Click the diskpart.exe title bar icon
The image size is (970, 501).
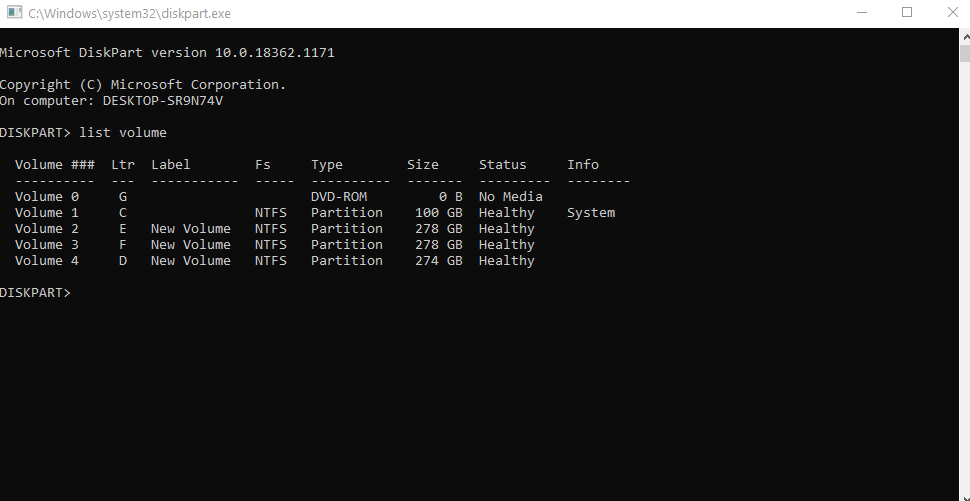(x=12, y=13)
